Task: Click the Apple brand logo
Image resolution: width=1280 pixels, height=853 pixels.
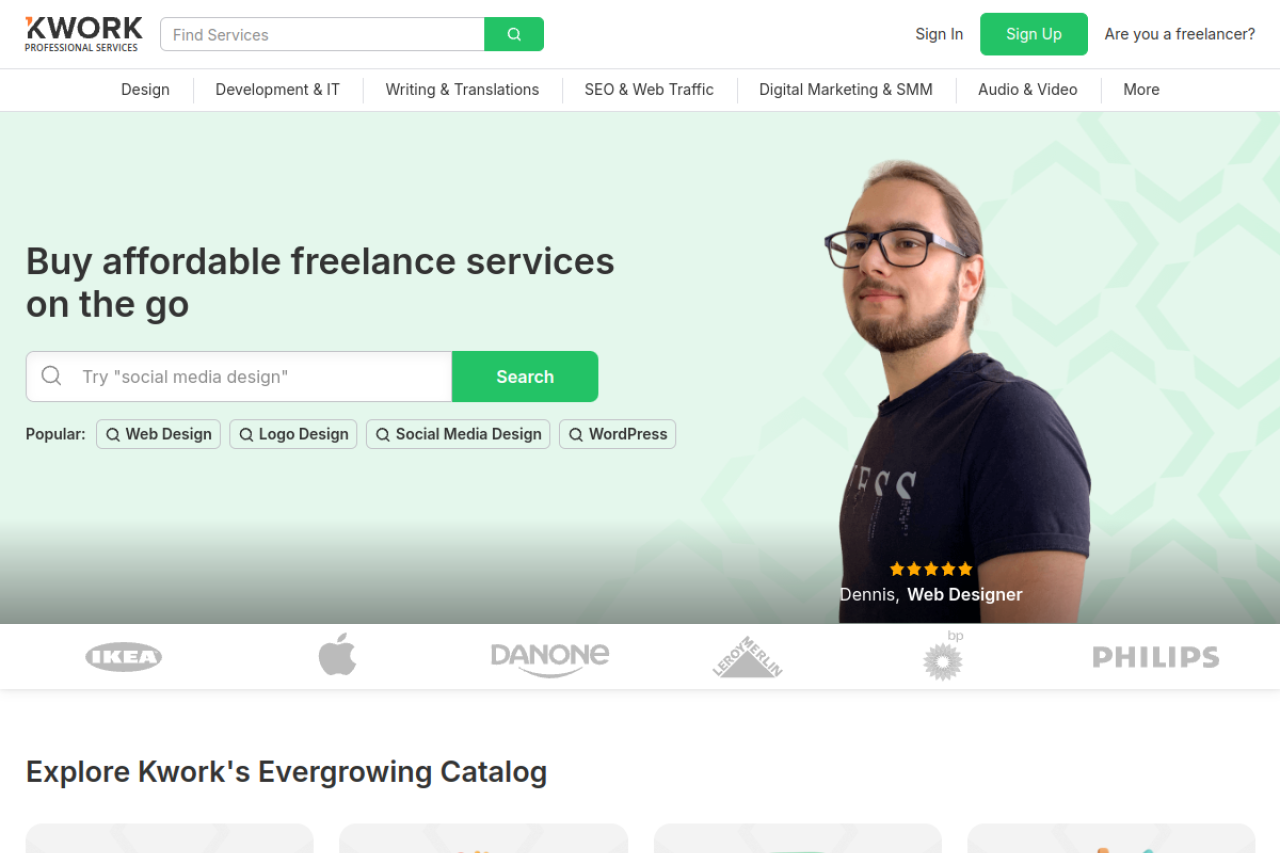Action: [338, 655]
